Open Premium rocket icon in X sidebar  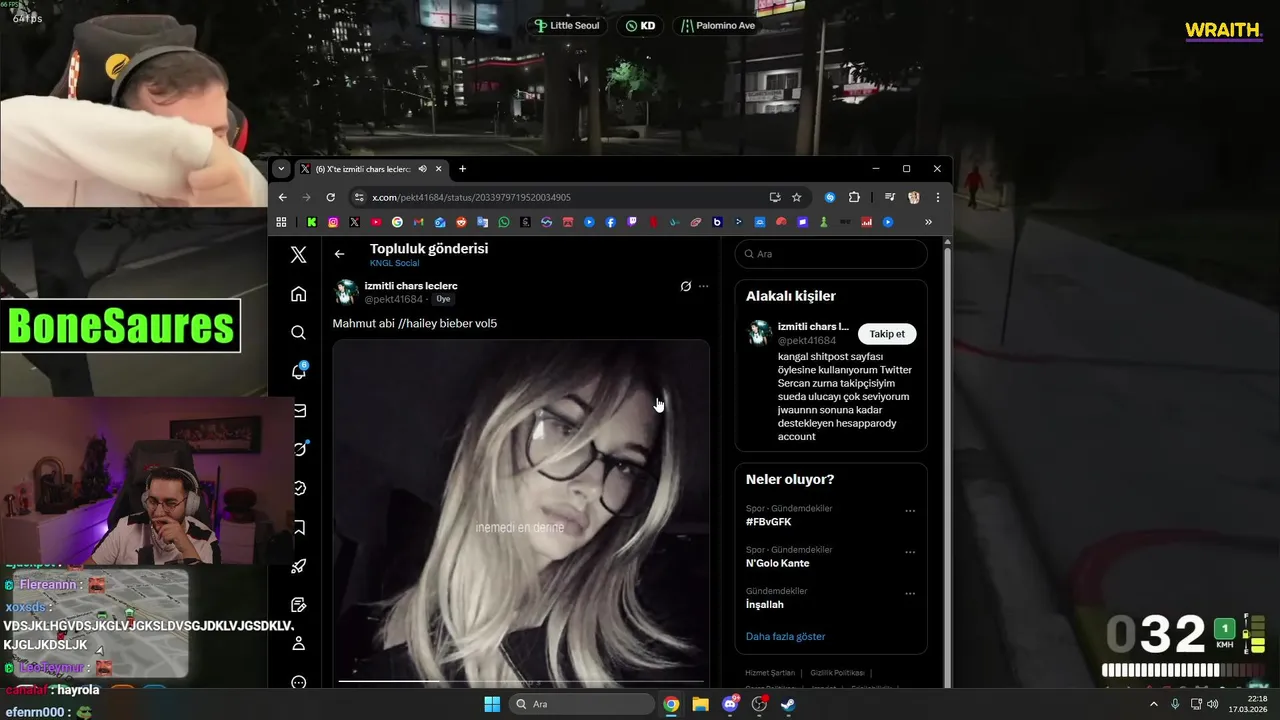298,566
